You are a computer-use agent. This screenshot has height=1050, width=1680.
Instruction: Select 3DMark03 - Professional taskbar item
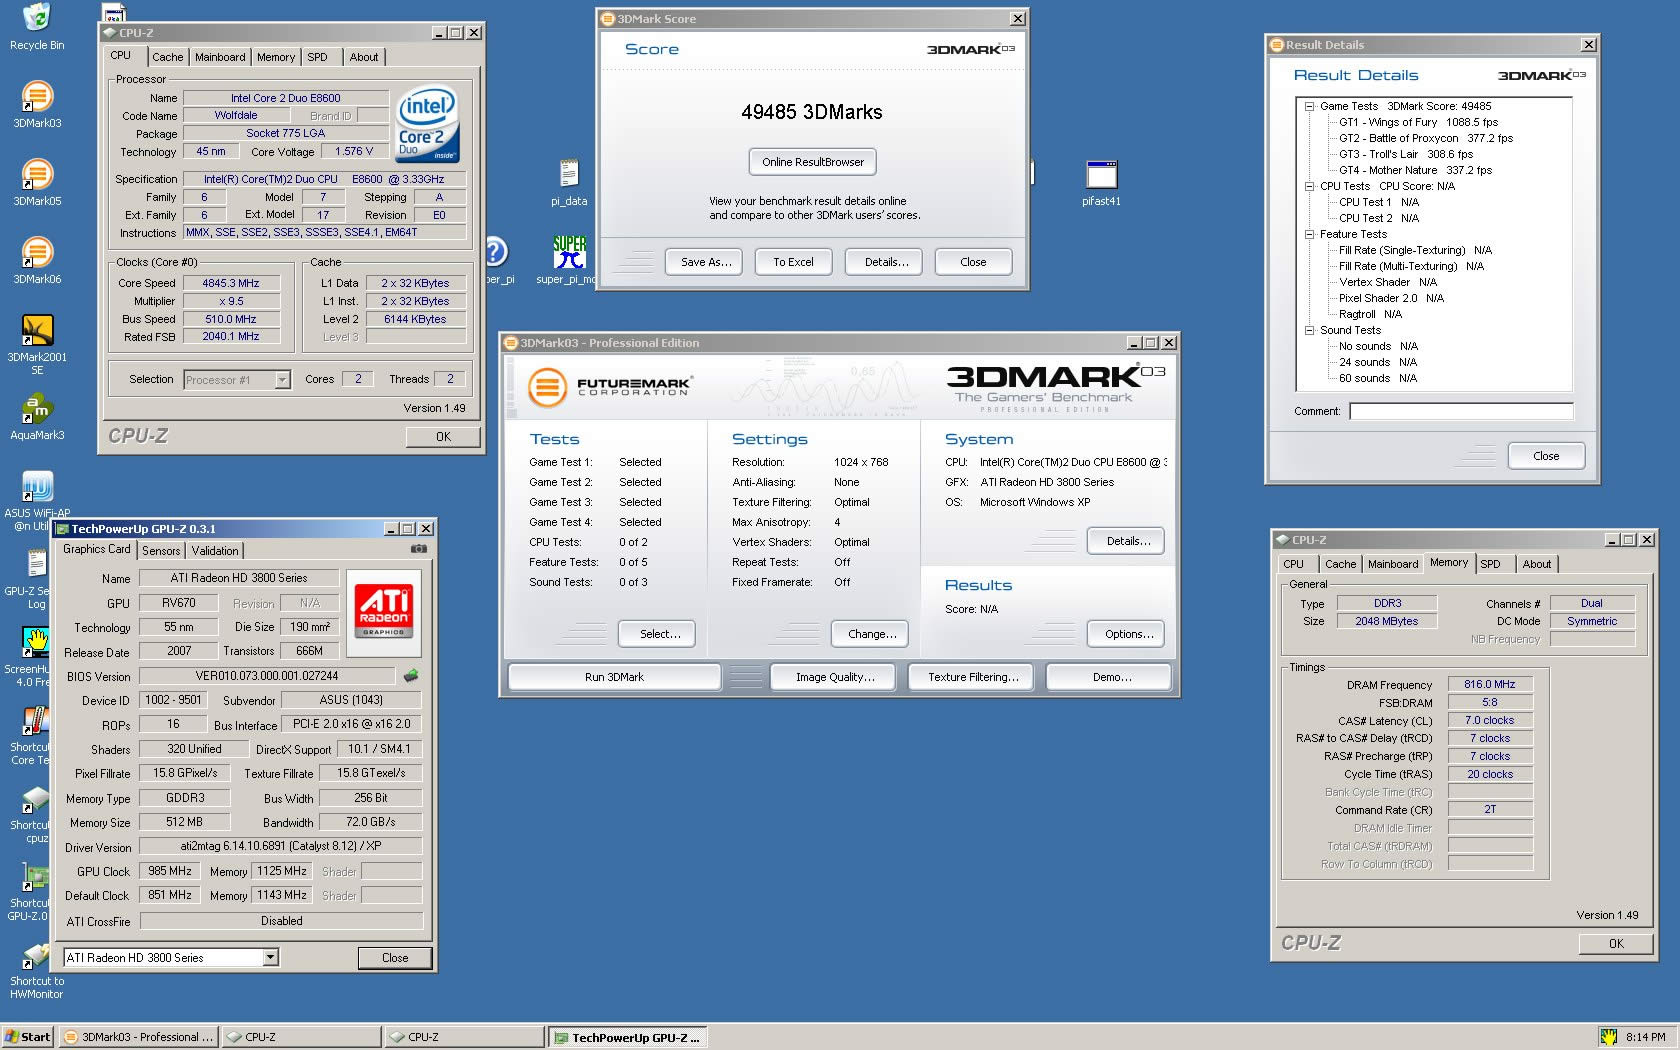pos(138,1037)
